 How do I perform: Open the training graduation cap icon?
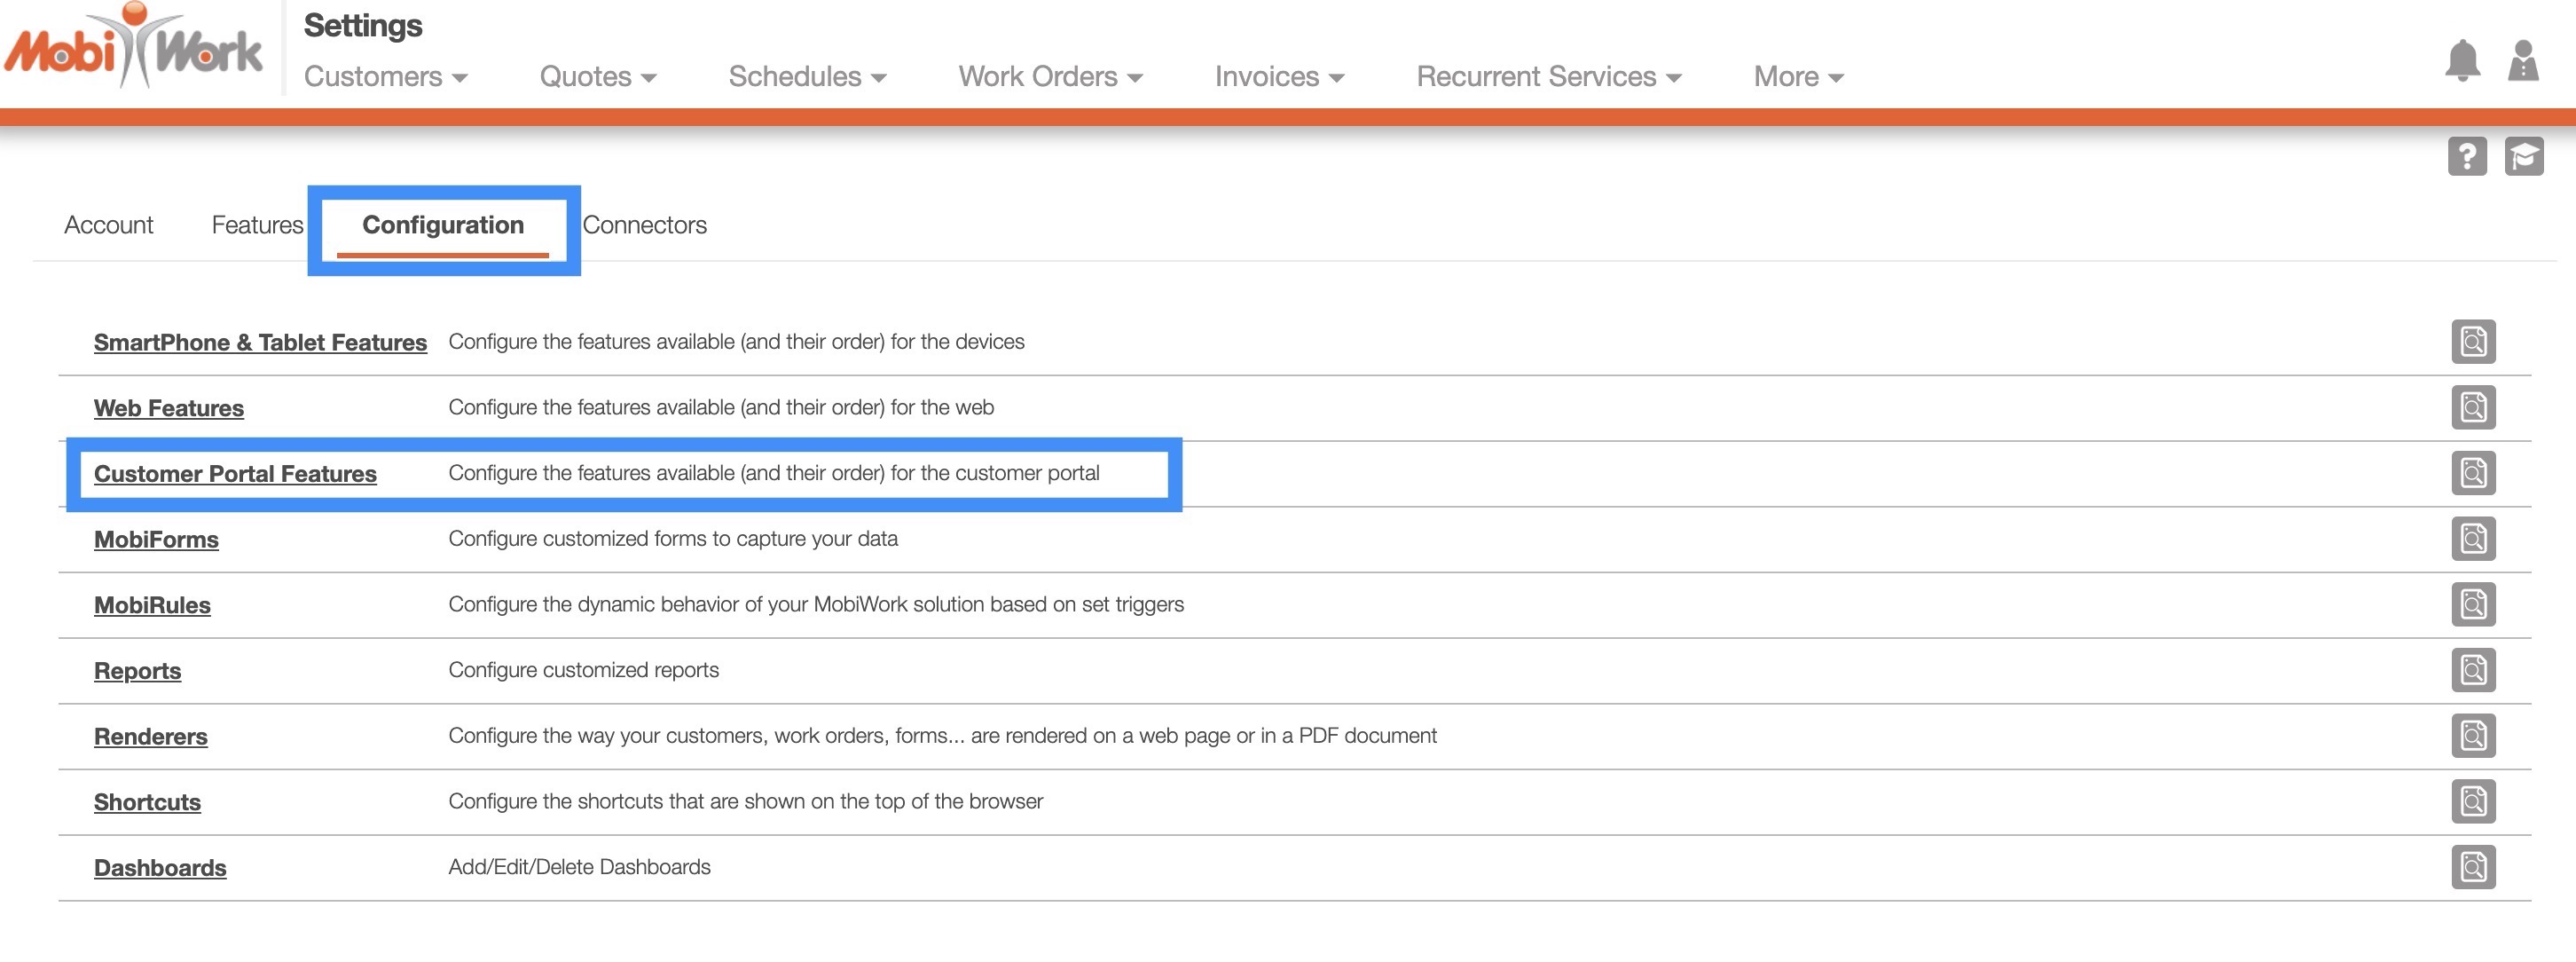pos(2523,157)
